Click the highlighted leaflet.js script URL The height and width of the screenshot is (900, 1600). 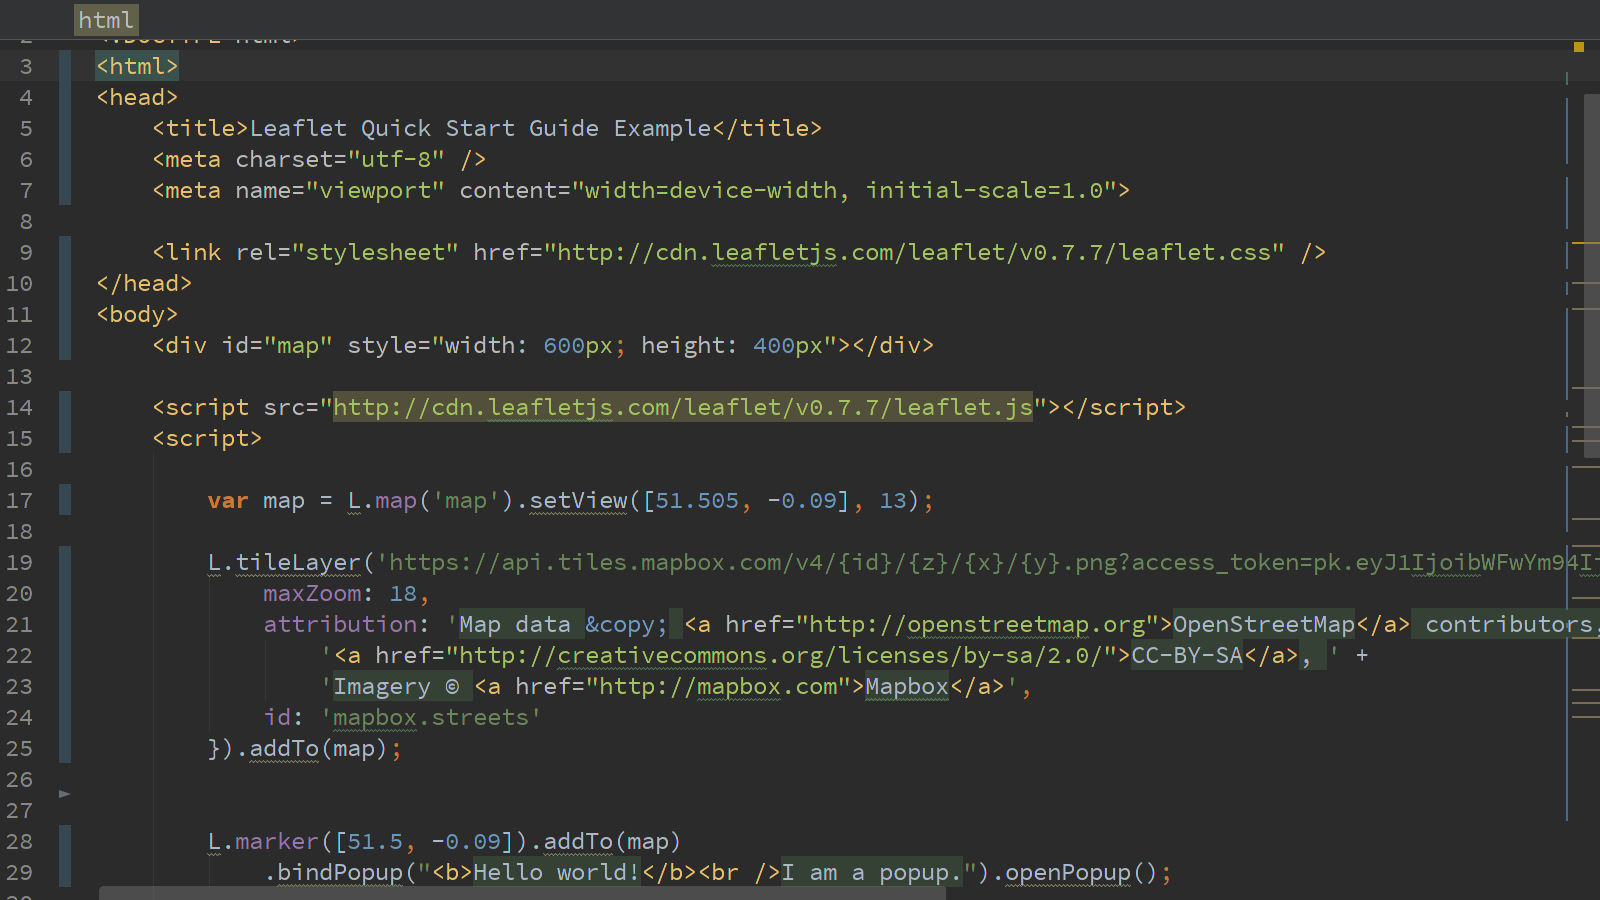[x=683, y=407]
